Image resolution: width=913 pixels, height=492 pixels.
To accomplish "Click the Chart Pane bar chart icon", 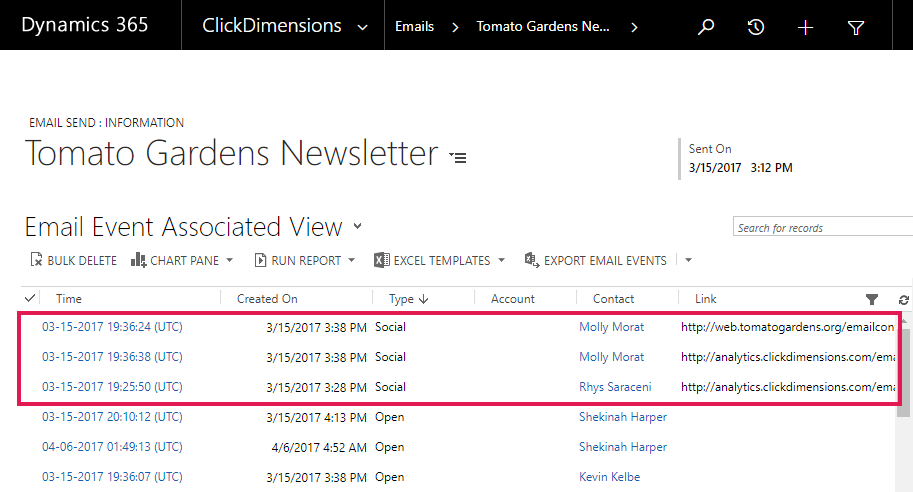I will [138, 260].
